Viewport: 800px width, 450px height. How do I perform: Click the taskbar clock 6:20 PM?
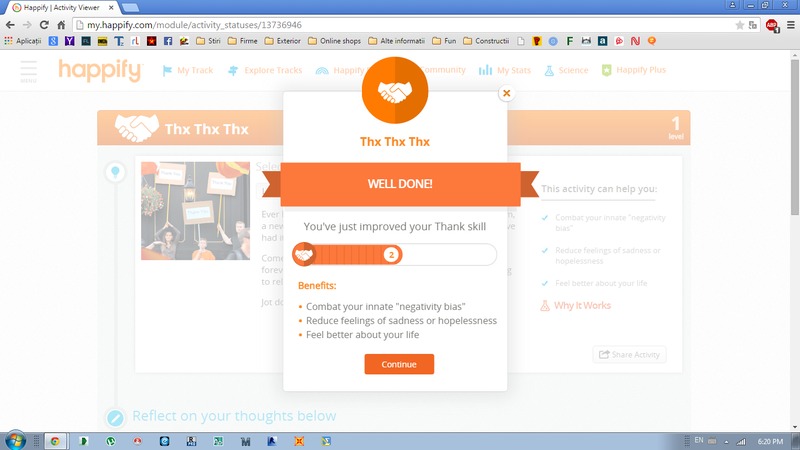coord(770,441)
